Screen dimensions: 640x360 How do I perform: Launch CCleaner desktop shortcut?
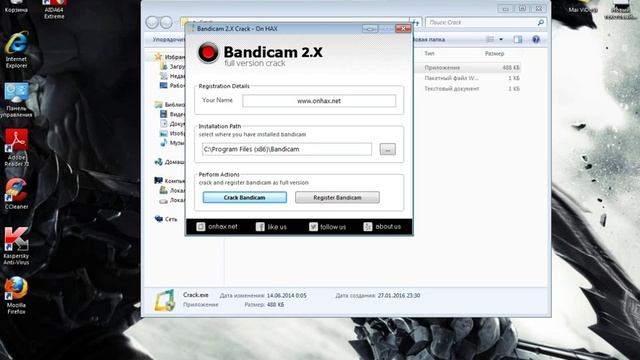coord(16,194)
